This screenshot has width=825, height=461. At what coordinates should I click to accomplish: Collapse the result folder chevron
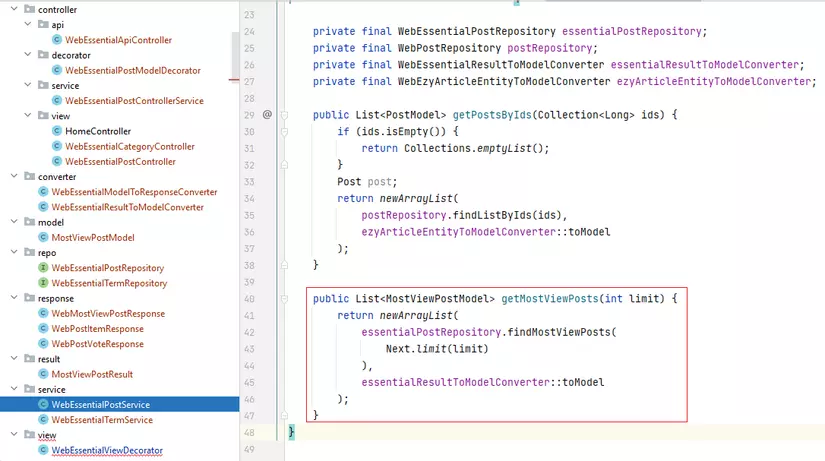[x=14, y=359]
